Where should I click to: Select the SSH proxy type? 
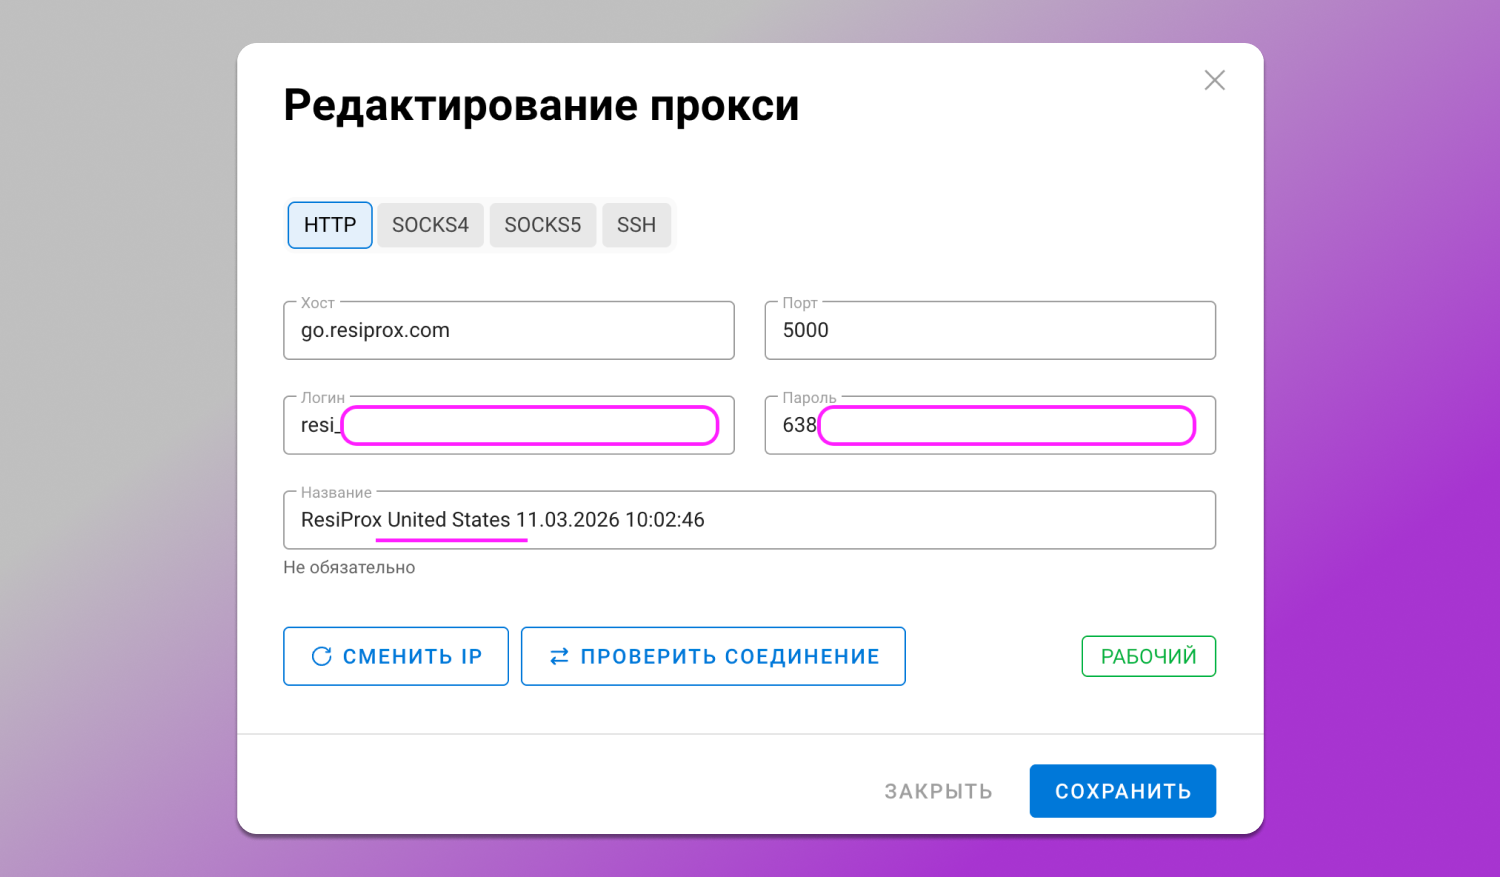pyautogui.click(x=636, y=225)
